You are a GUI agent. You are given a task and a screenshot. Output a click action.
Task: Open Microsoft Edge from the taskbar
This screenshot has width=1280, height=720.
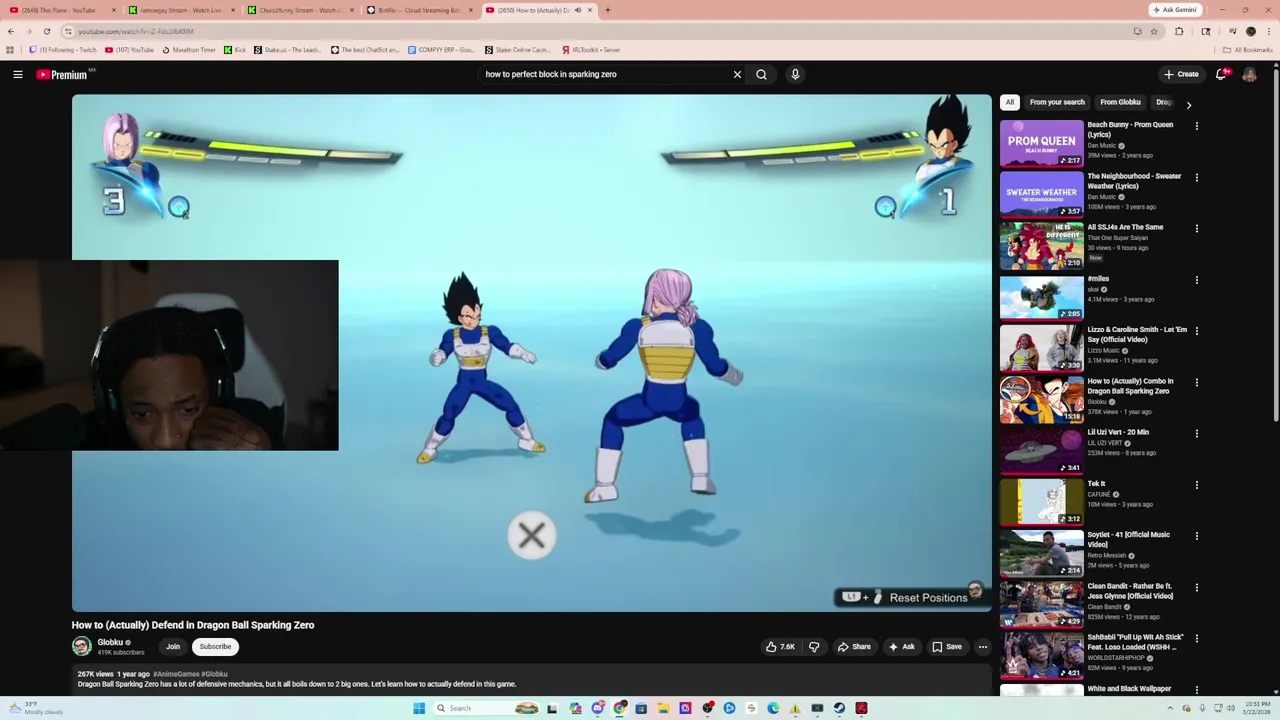click(773, 708)
